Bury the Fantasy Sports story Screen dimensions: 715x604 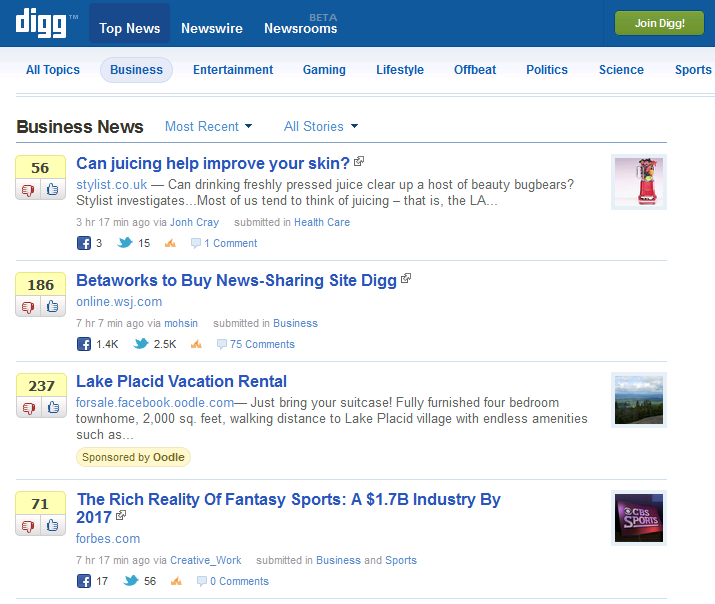tap(28, 526)
